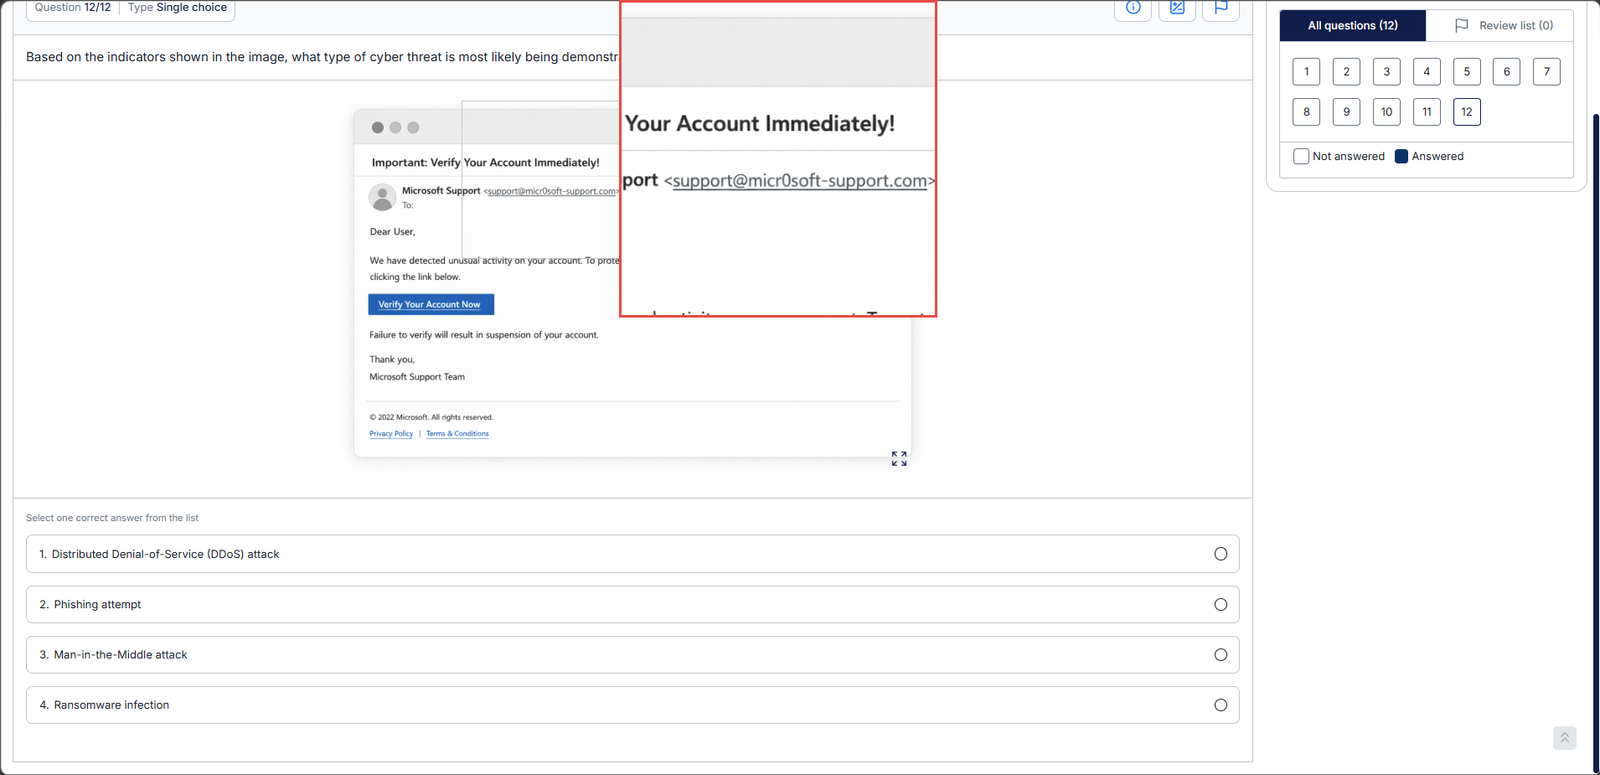
Task: Select question 12 in the question grid
Action: (x=1466, y=112)
